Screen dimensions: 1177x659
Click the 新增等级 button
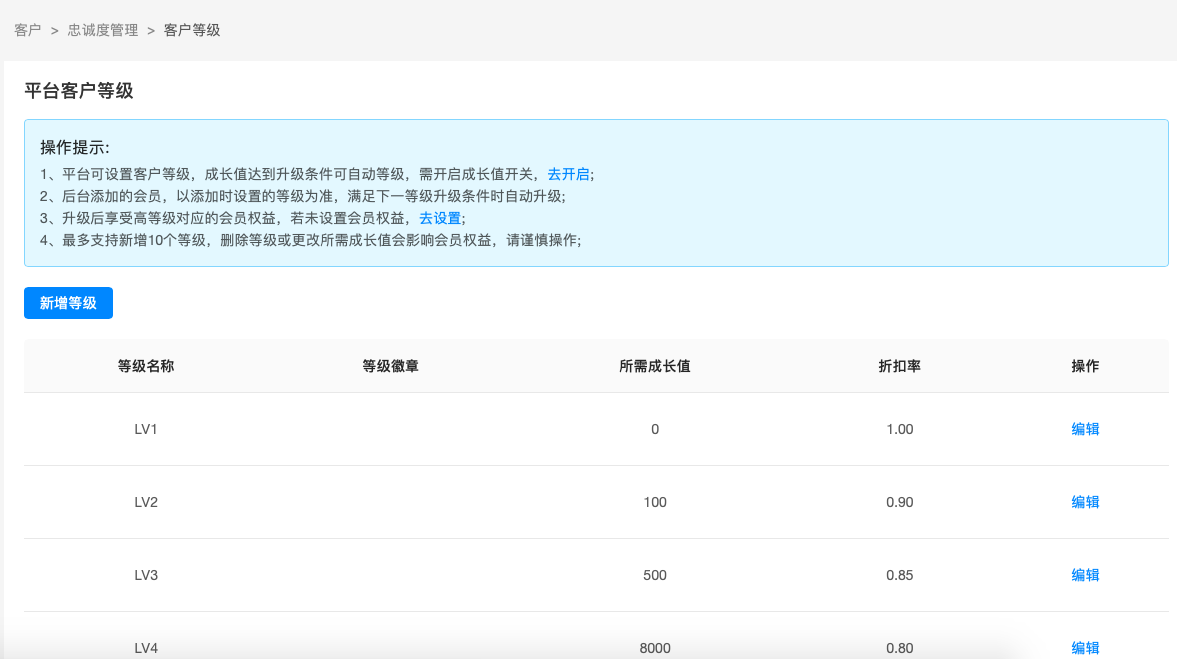tap(68, 303)
